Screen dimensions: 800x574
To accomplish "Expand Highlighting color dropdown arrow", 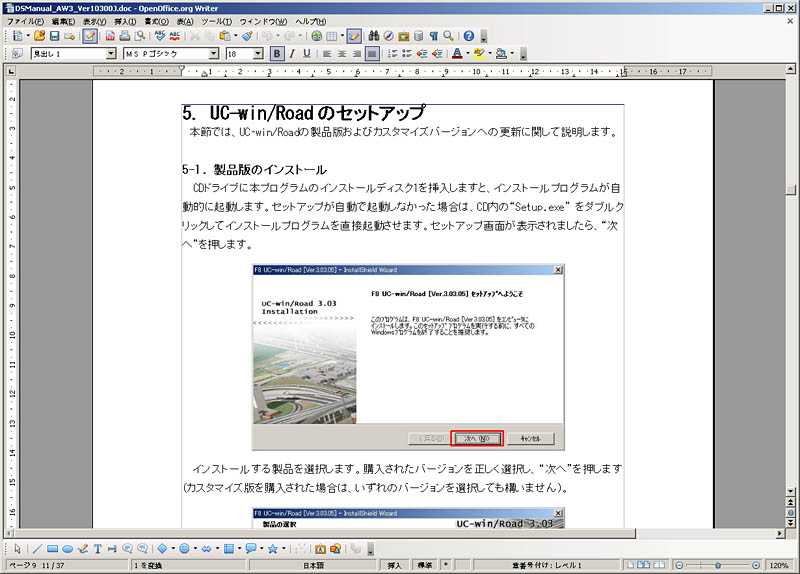I will 489,54.
